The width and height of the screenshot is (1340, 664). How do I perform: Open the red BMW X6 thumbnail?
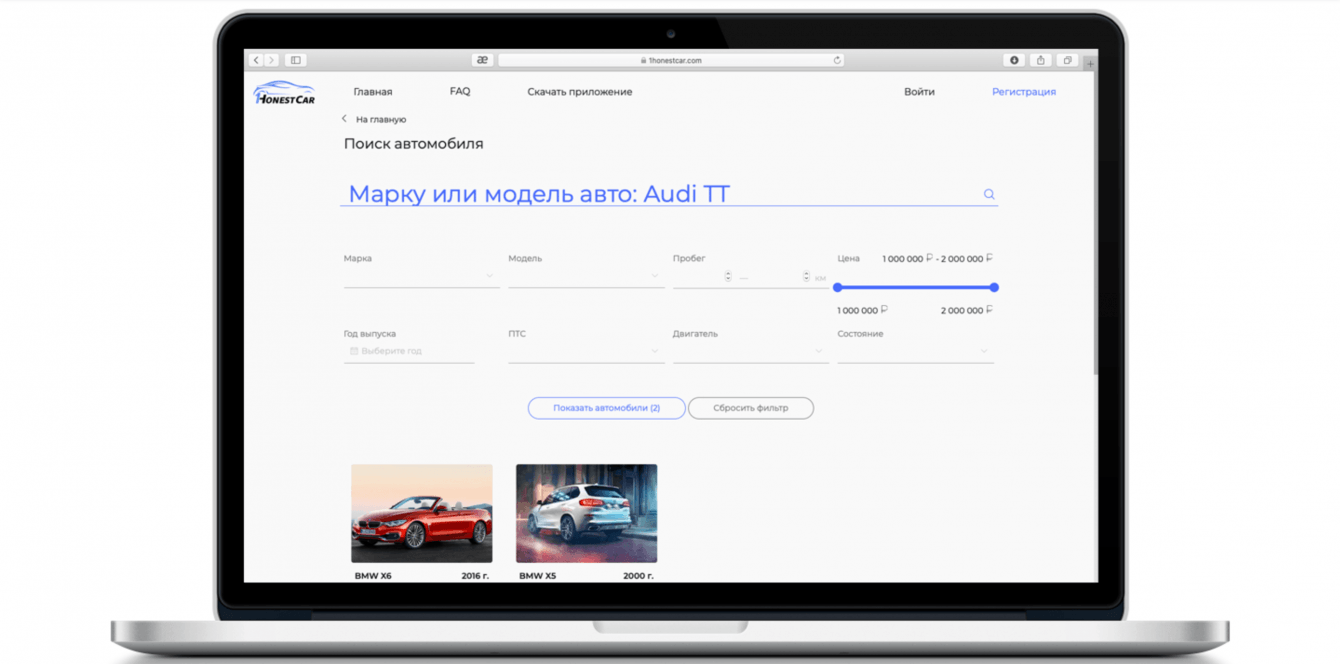pyautogui.click(x=422, y=513)
